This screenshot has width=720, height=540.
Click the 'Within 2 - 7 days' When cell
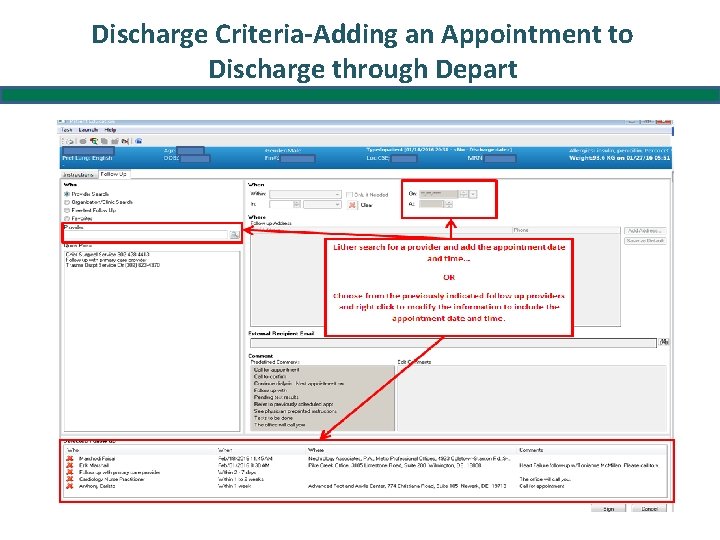pyautogui.click(x=237, y=472)
